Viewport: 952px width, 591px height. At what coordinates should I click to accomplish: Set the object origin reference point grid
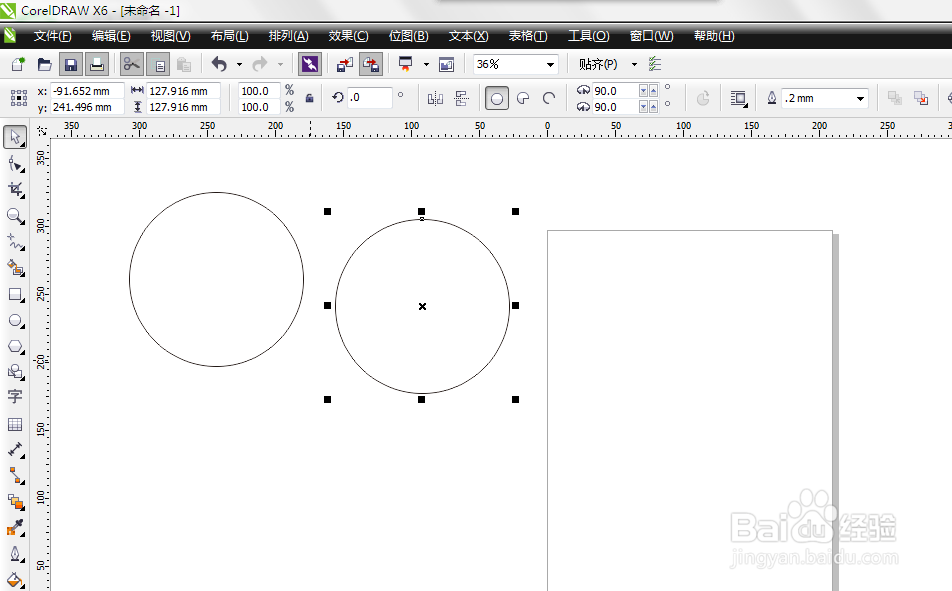pyautogui.click(x=19, y=98)
